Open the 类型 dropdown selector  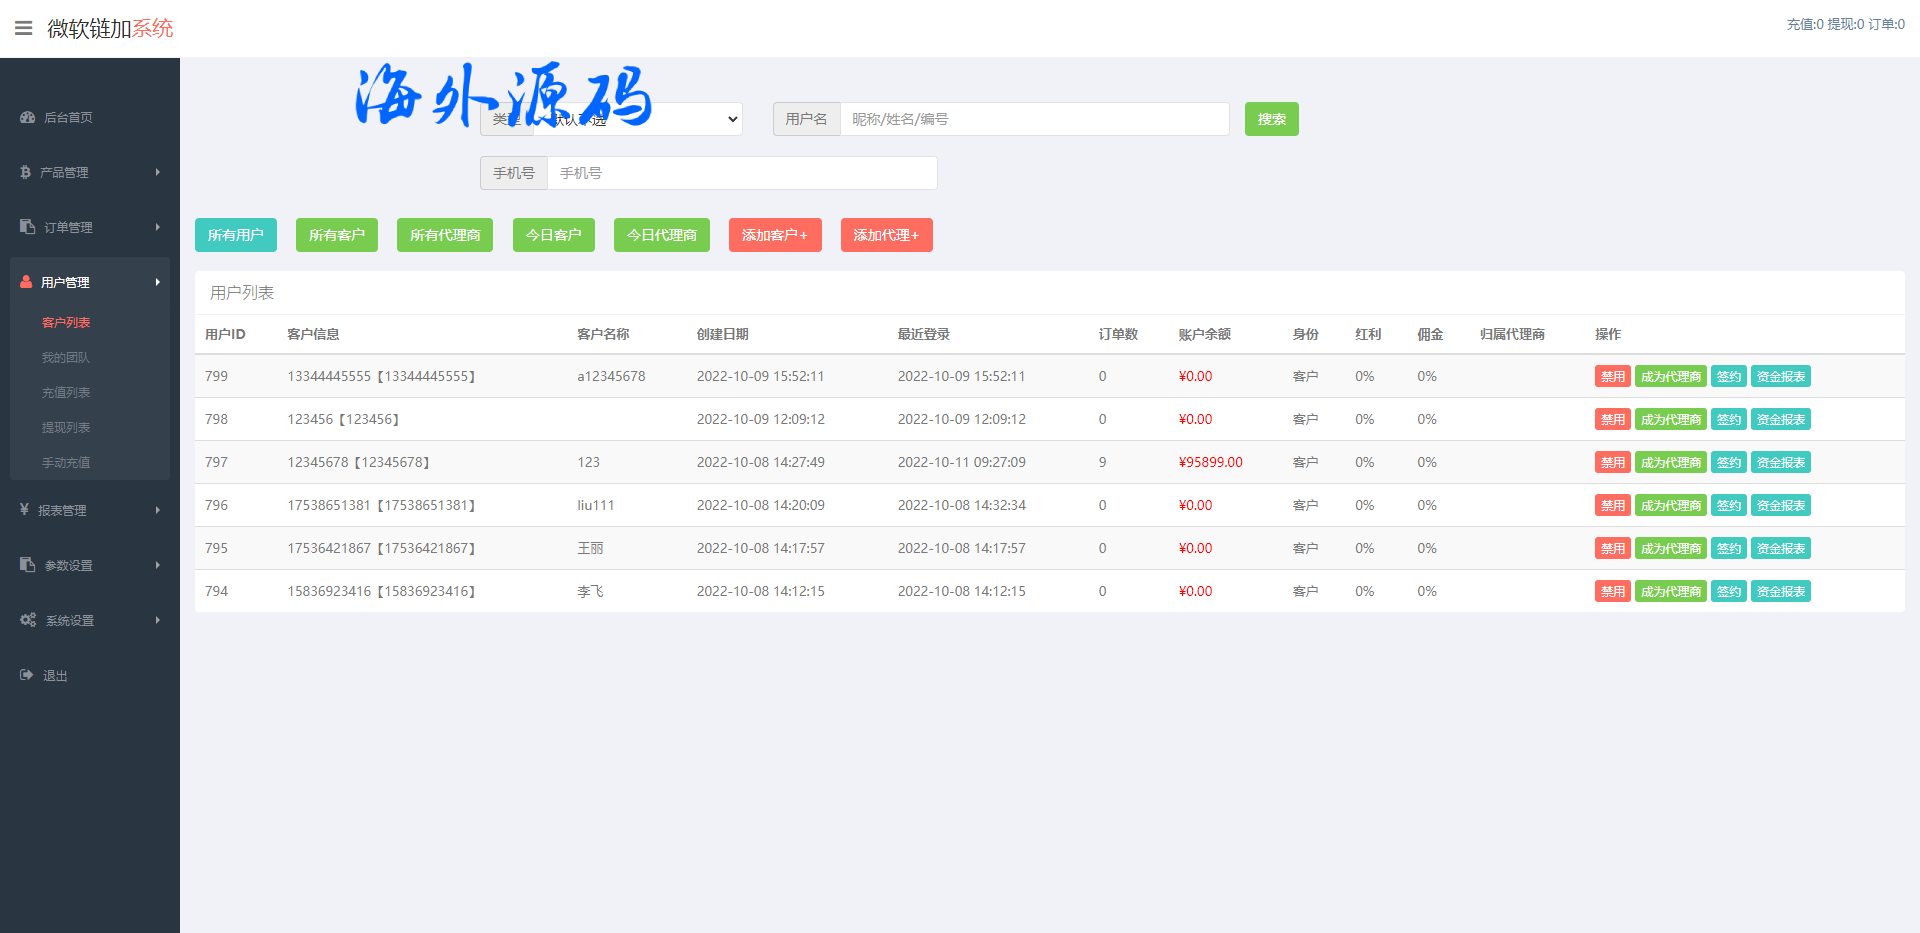638,119
